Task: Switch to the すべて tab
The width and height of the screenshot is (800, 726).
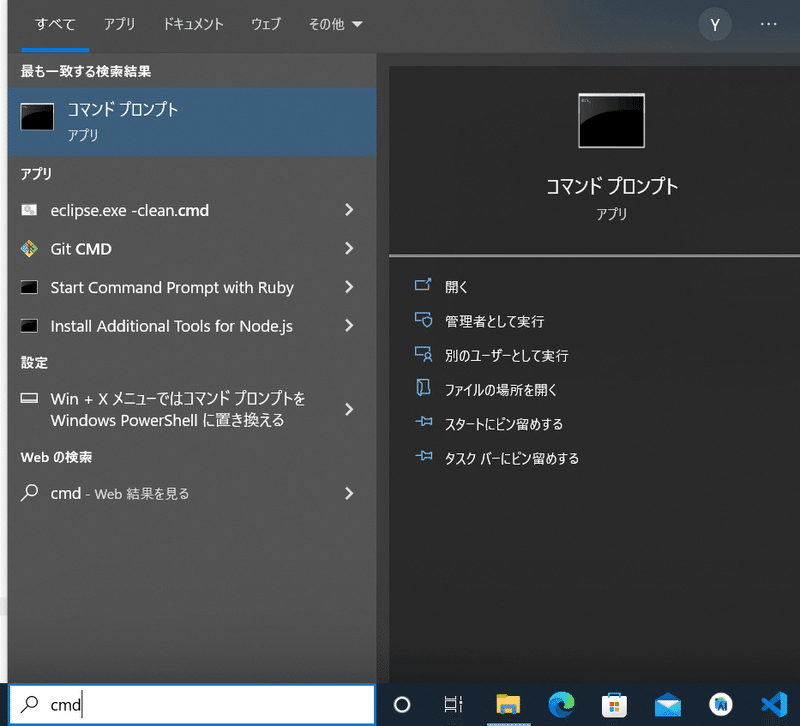Action: (x=55, y=24)
